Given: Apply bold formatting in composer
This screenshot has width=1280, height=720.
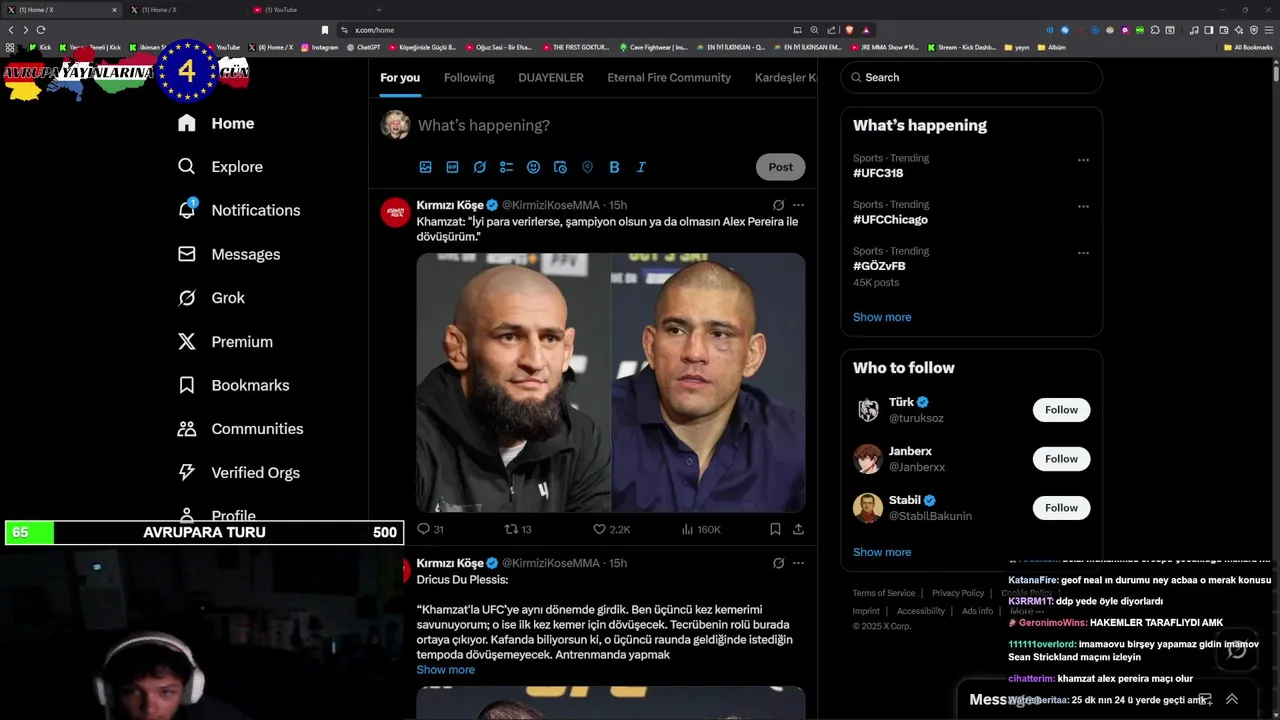Looking at the screenshot, I should 614,167.
